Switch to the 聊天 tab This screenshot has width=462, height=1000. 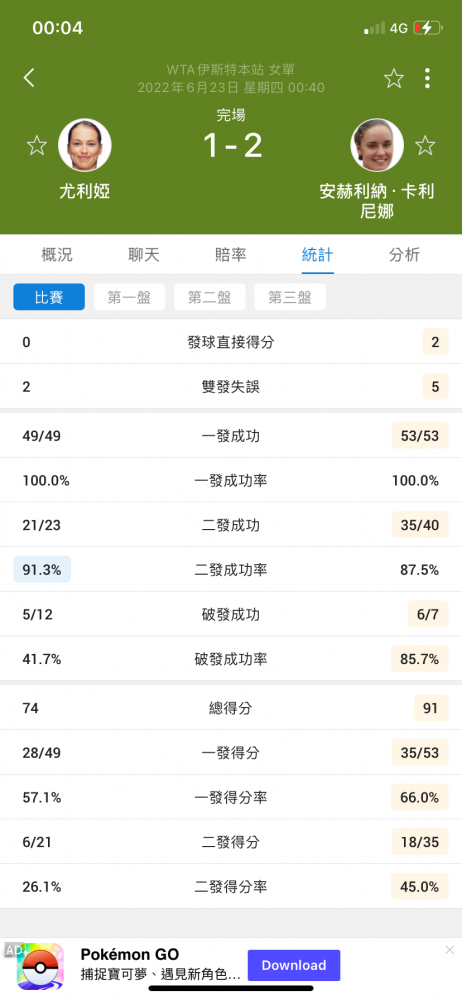click(144, 255)
